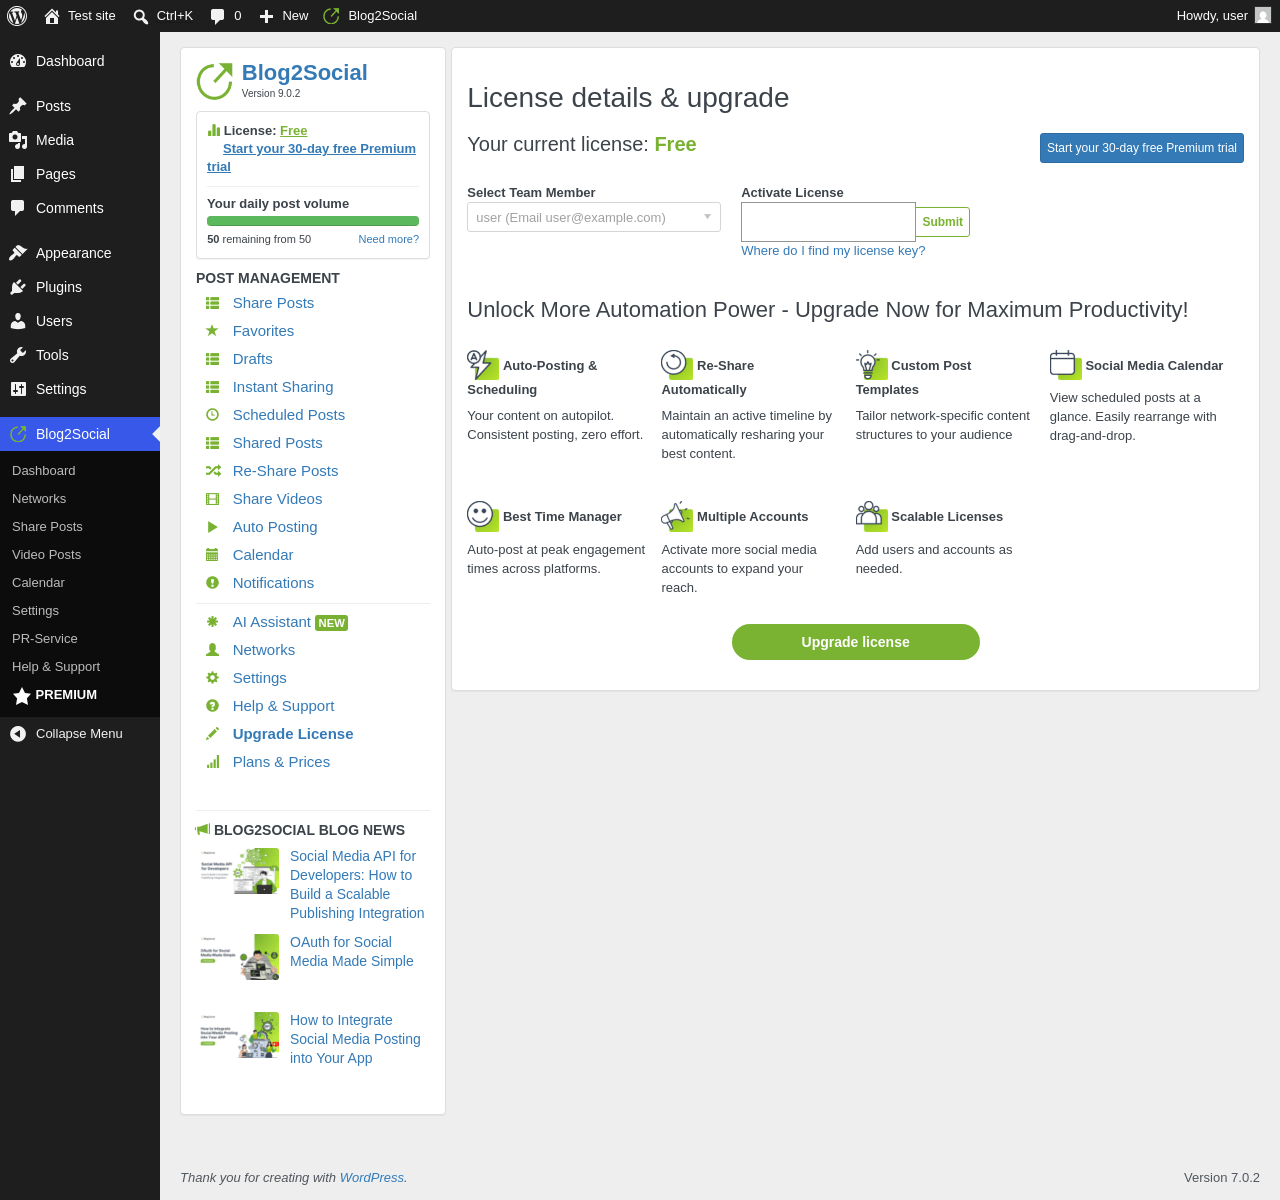This screenshot has height=1200, width=1280.
Task: Click the search magnifier icon in admin bar
Action: coord(141,16)
